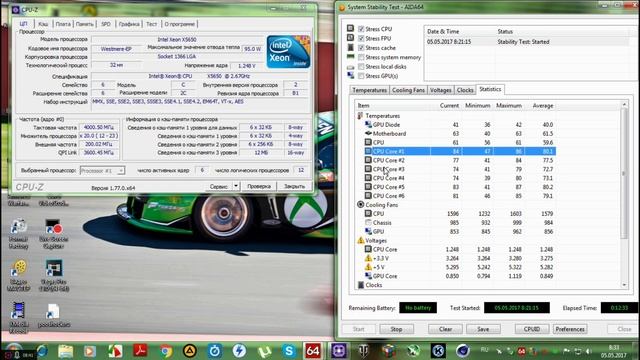Uncheck Stress cache option
This screenshot has height=360, width=640.
[x=361, y=48]
